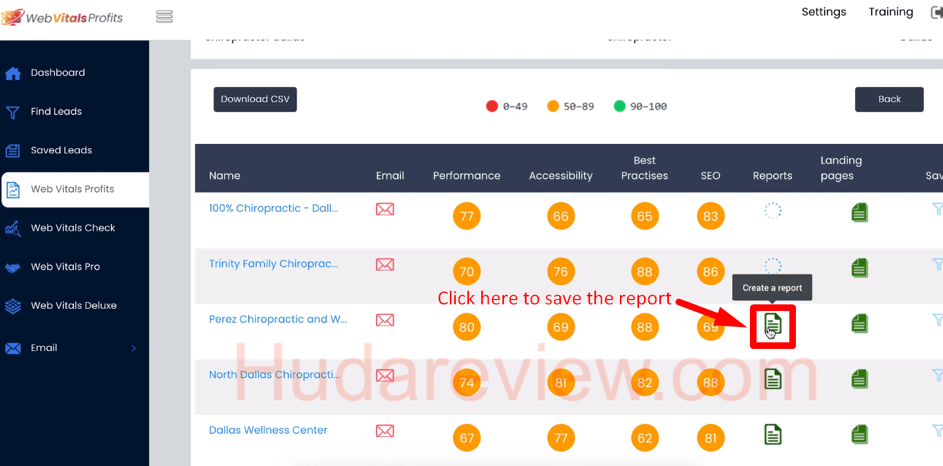Open Trinity Family Chiroprac... lead link
The width and height of the screenshot is (943, 466).
[x=274, y=263]
